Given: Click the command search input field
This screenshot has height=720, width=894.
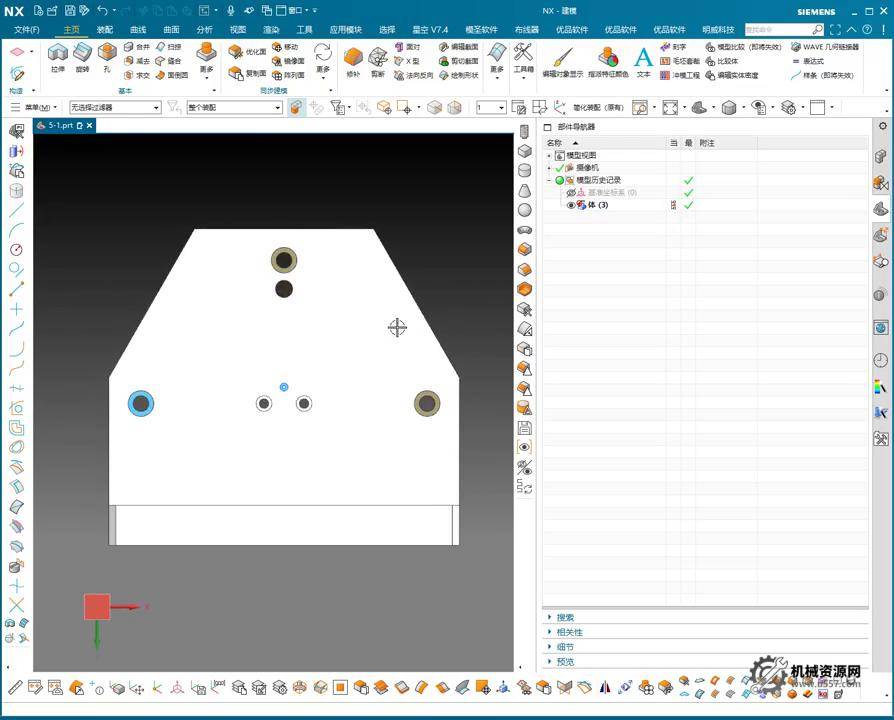Looking at the screenshot, I should tap(778, 30).
